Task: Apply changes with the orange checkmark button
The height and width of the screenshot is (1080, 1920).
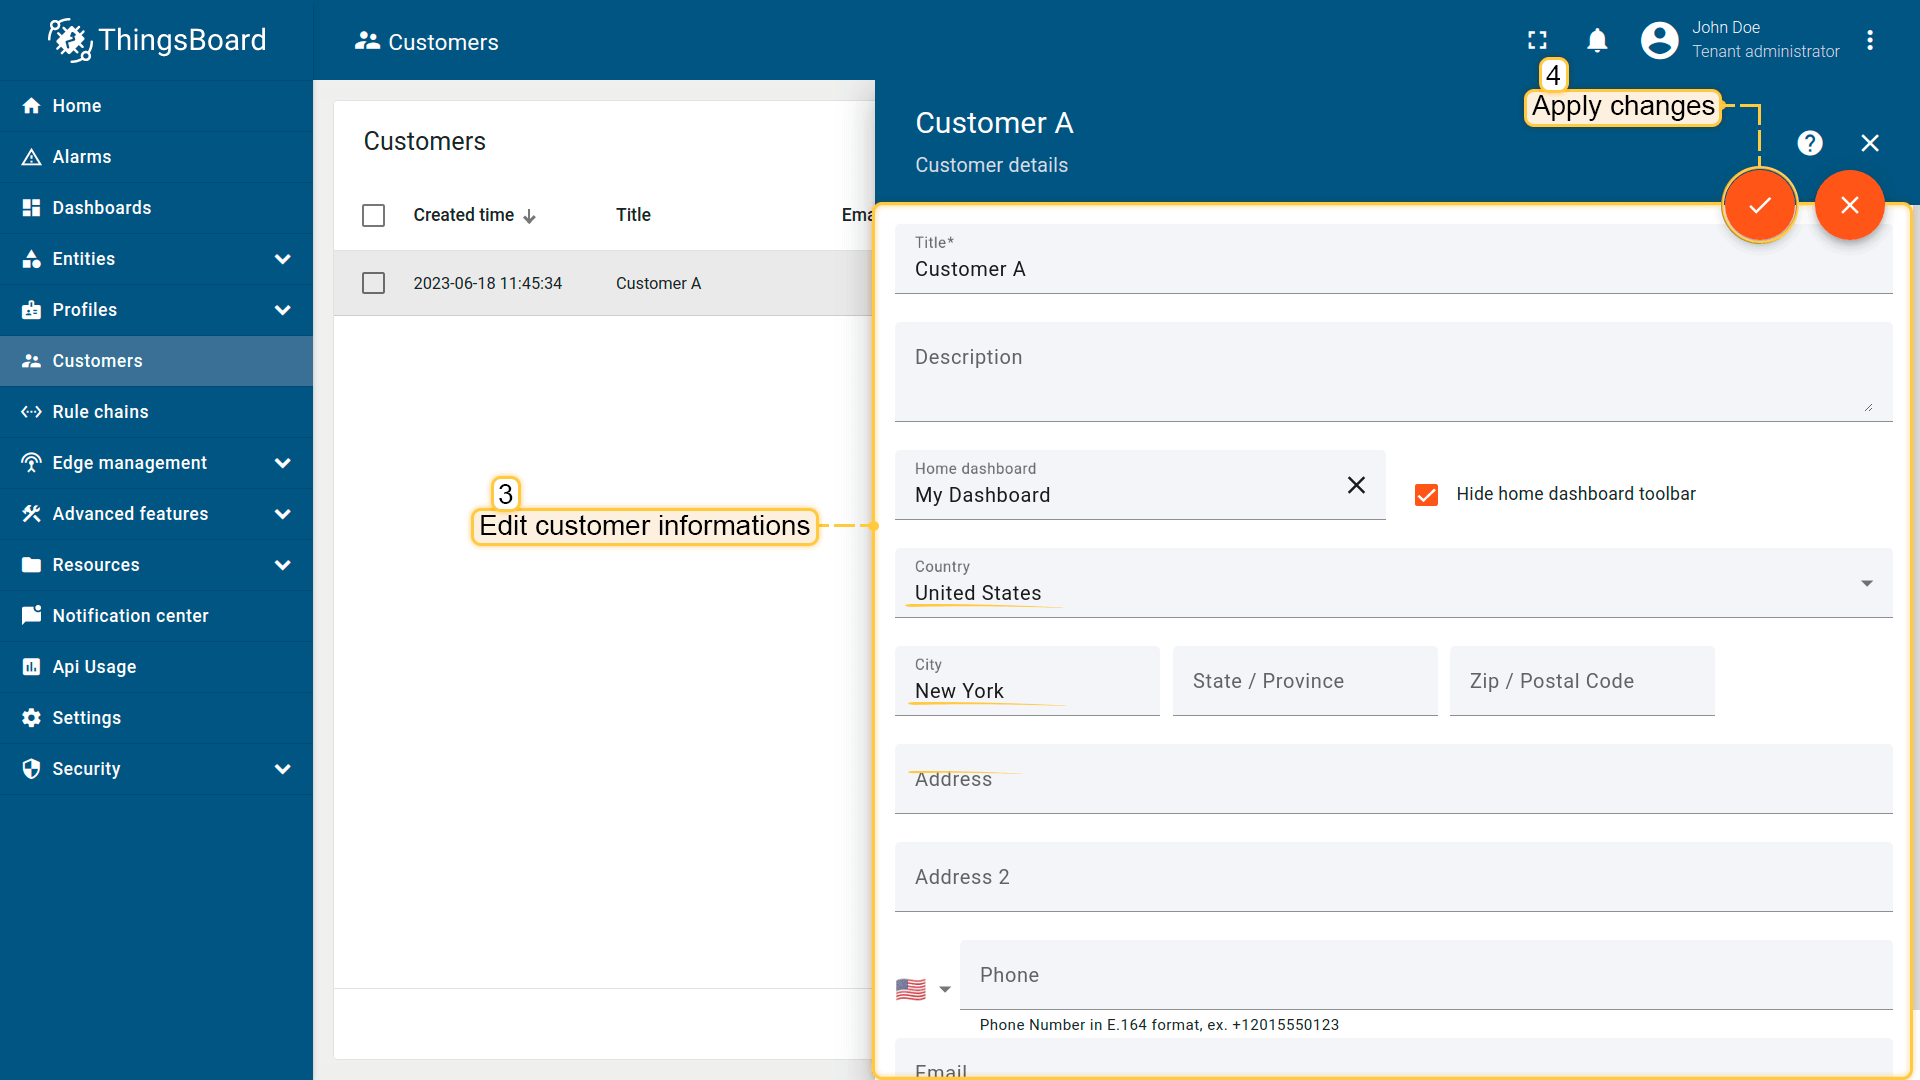Action: coord(1759,205)
